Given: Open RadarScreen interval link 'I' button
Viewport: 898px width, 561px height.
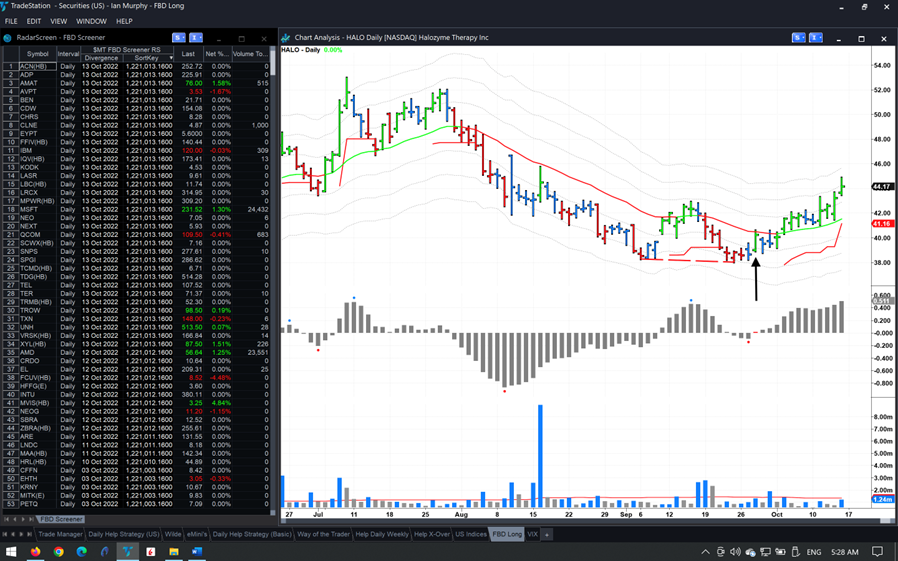Looking at the screenshot, I should [x=196, y=38].
